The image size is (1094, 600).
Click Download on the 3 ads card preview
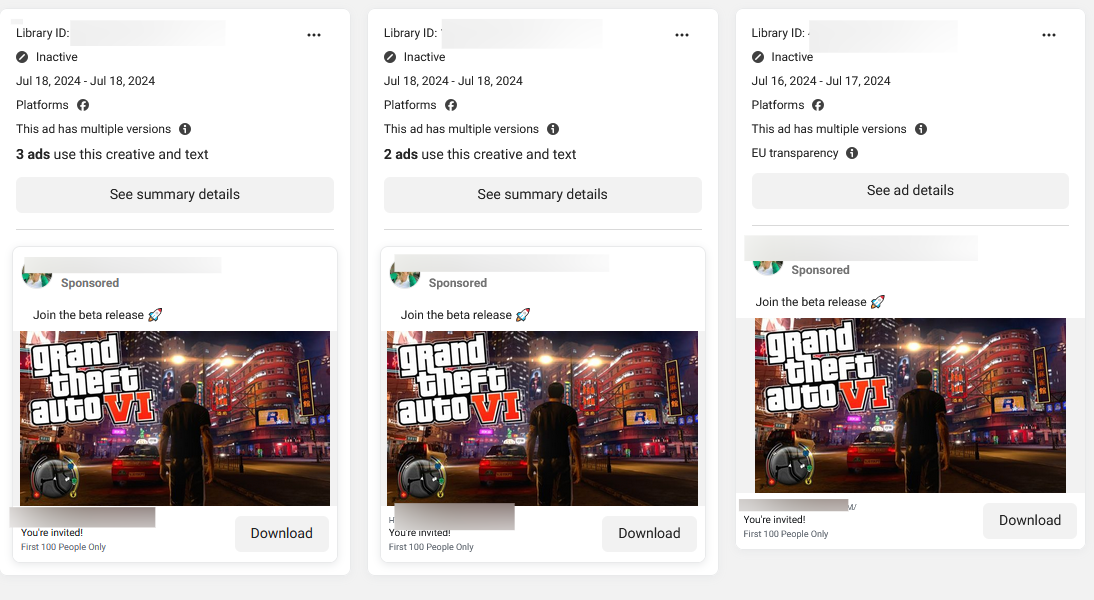click(281, 533)
